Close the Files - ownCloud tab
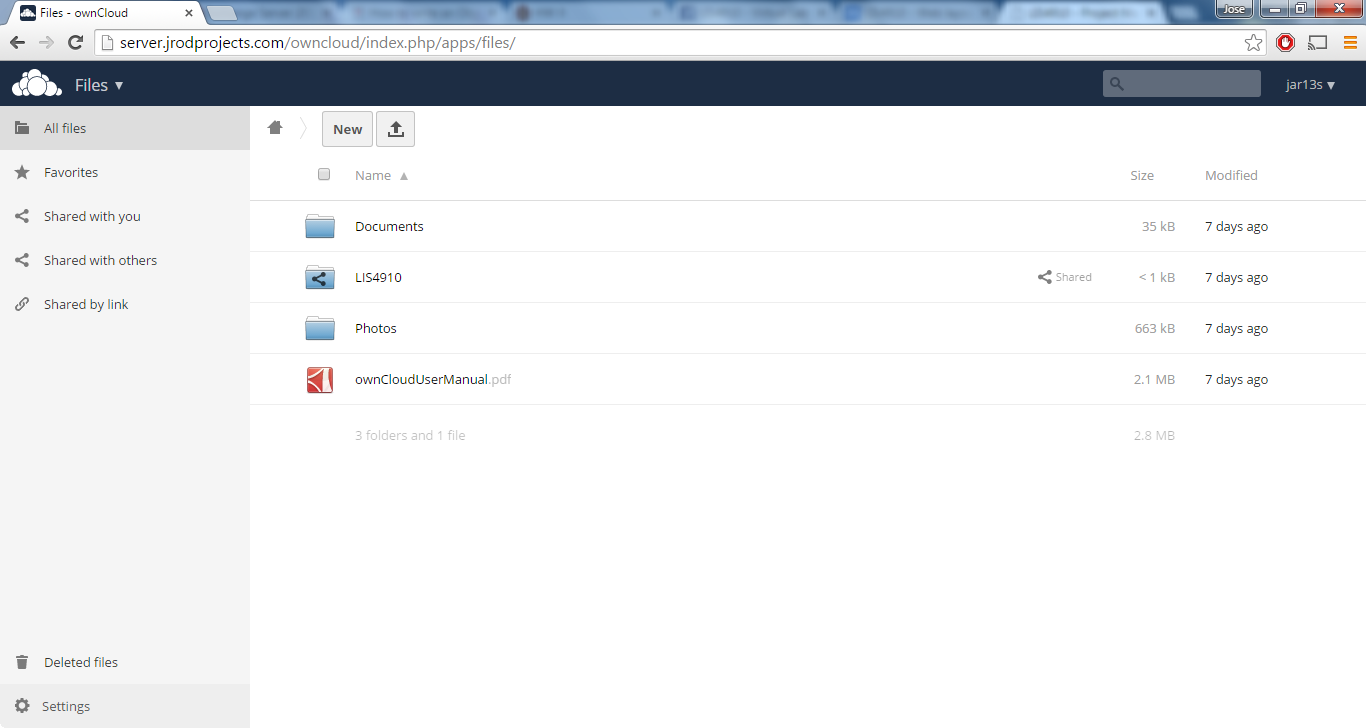This screenshot has width=1366, height=728. (188, 13)
